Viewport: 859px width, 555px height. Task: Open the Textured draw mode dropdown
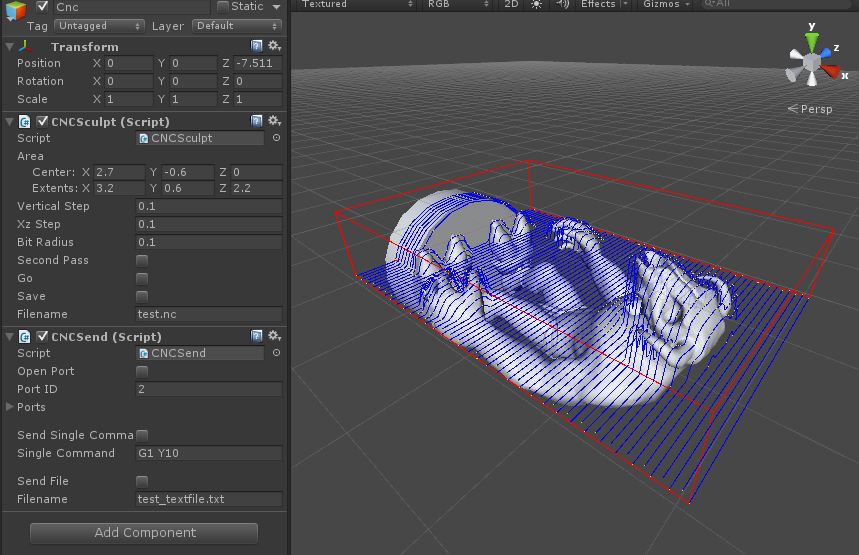[x=357, y=4]
